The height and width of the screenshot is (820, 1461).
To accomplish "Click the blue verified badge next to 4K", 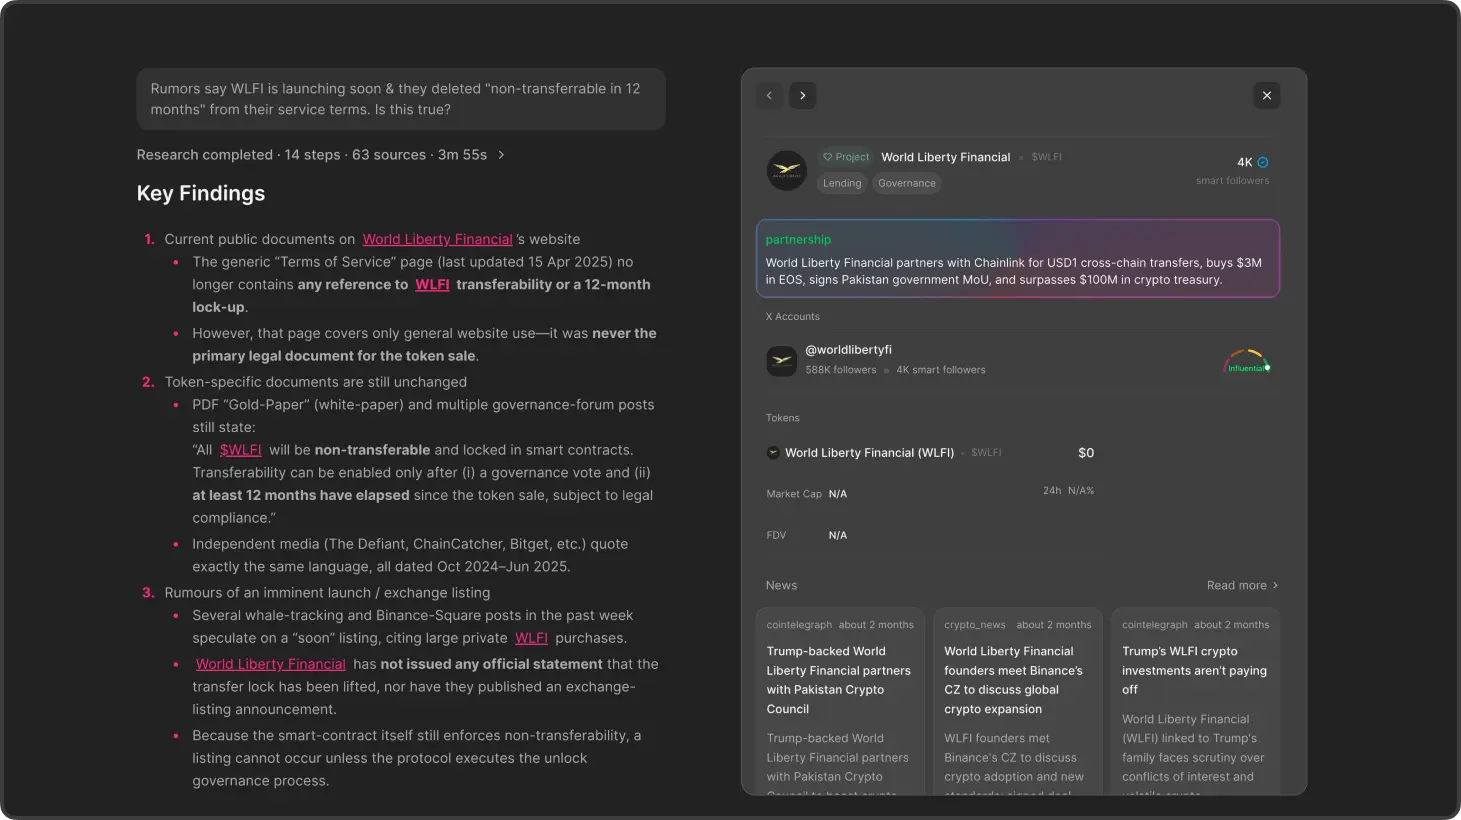I will click(1263, 162).
